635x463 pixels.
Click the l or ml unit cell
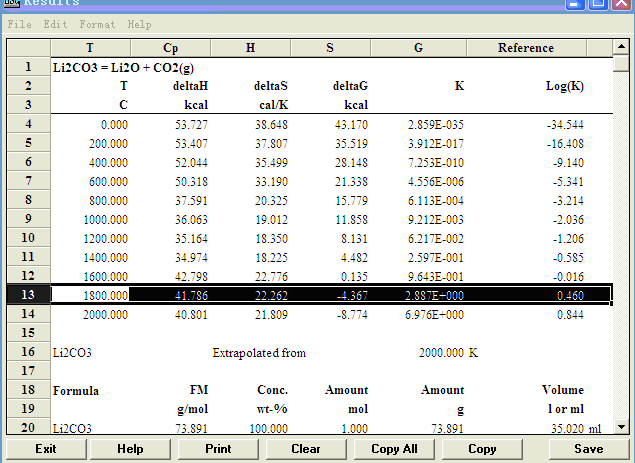pyautogui.click(x=566, y=409)
